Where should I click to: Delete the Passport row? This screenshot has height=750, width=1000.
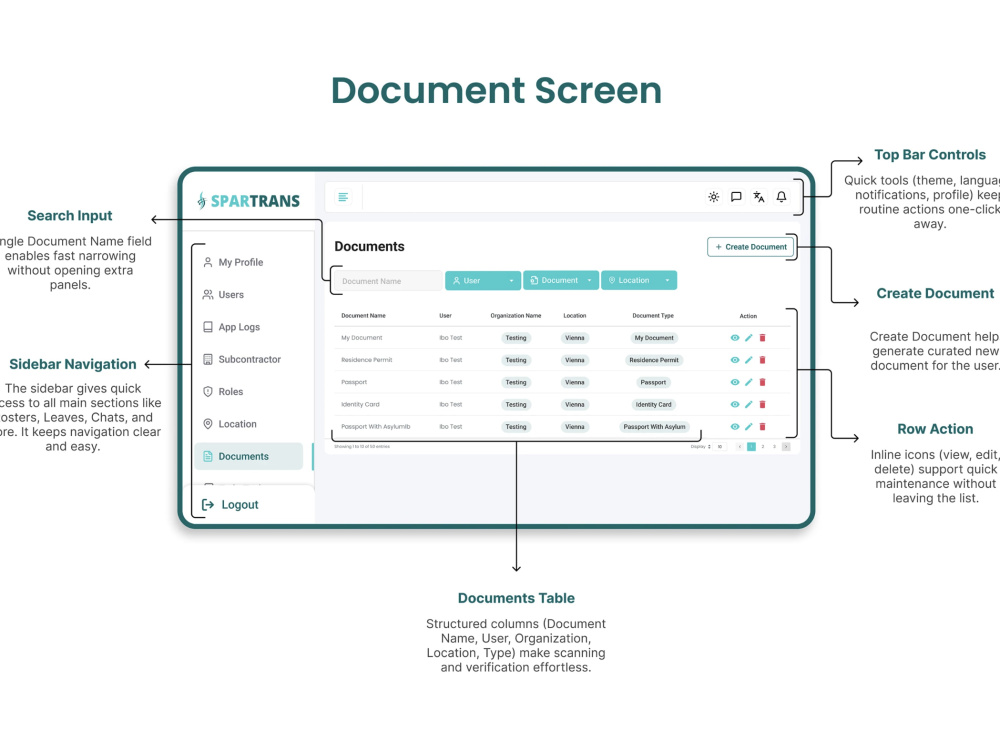click(762, 382)
